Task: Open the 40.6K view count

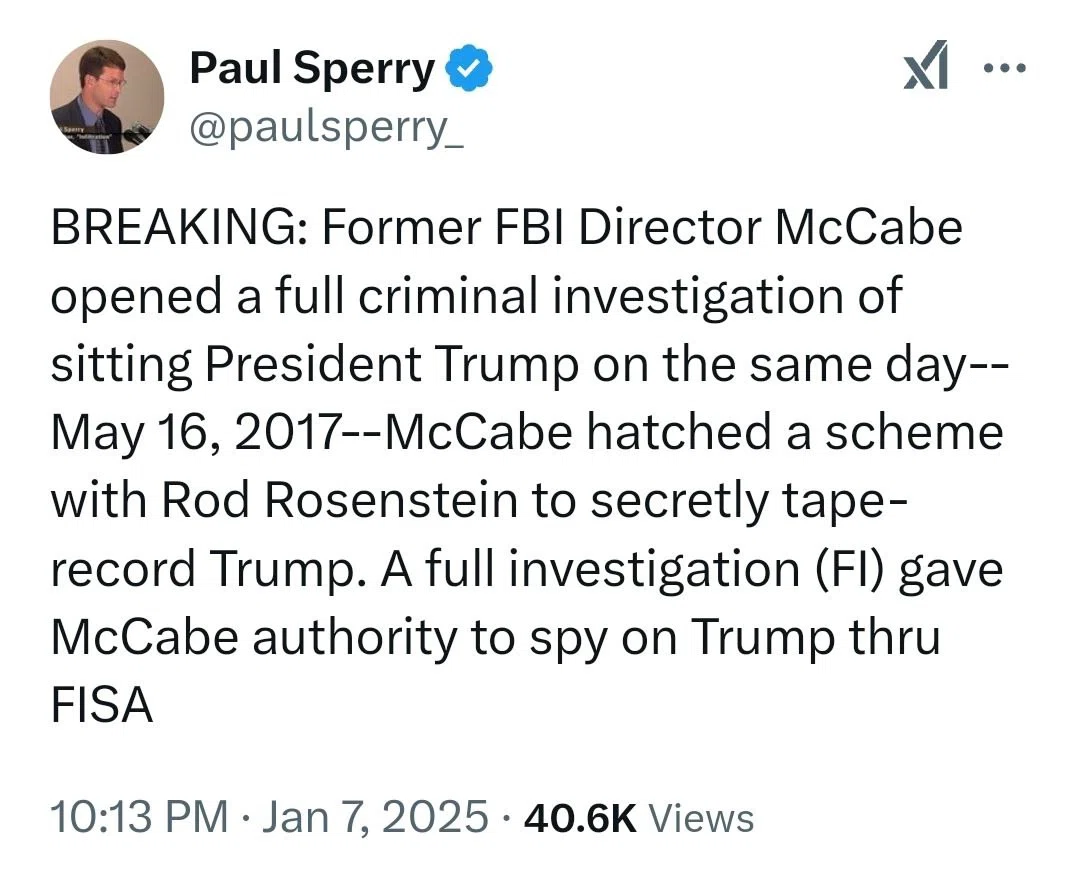Action: 580,818
